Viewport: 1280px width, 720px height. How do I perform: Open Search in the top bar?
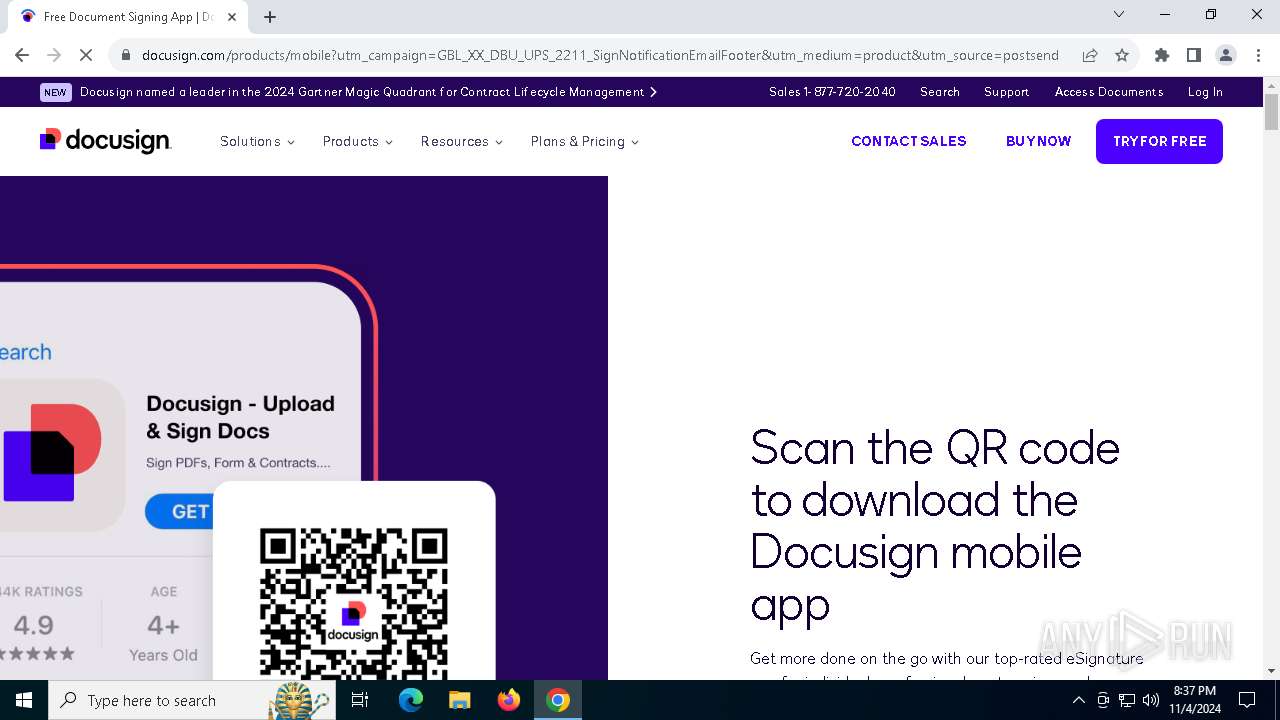tap(940, 92)
